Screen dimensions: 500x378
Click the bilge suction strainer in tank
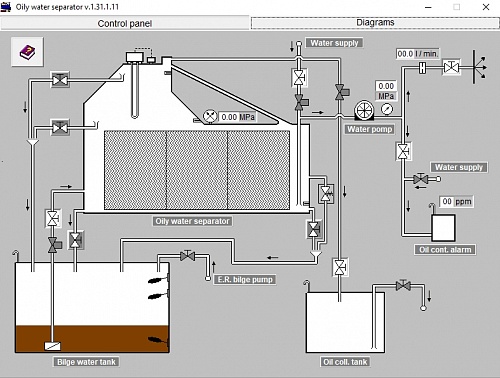pos(53,346)
